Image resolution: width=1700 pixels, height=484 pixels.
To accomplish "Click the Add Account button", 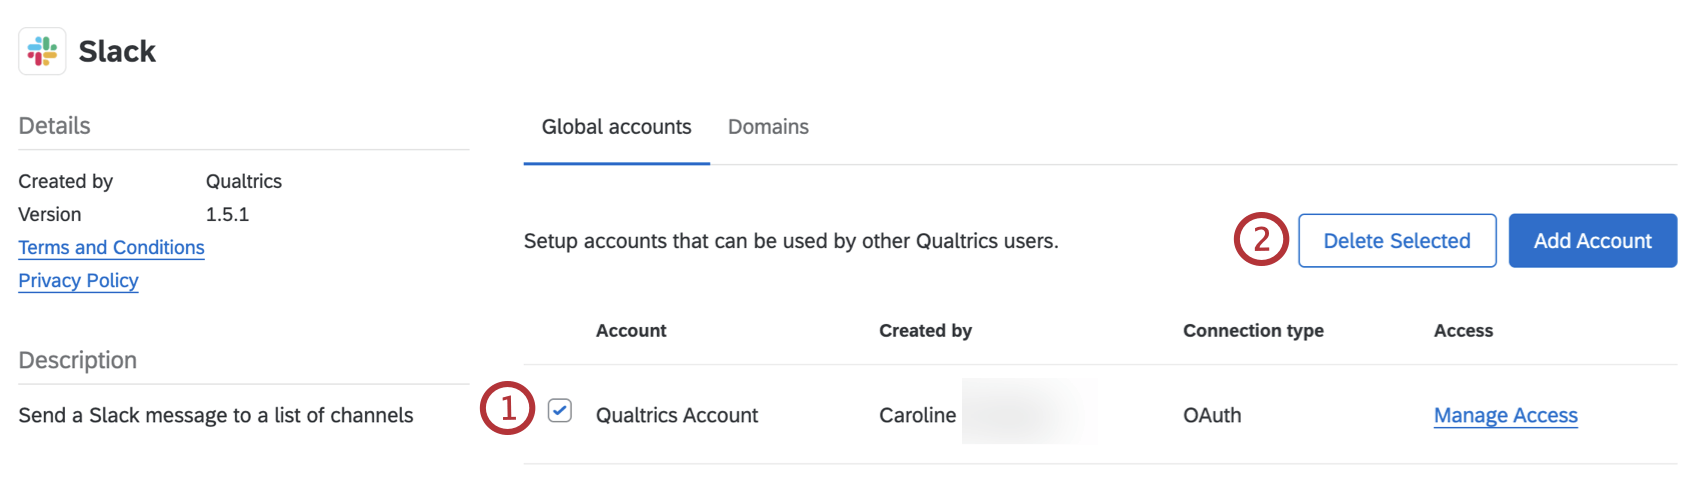I will [x=1592, y=240].
